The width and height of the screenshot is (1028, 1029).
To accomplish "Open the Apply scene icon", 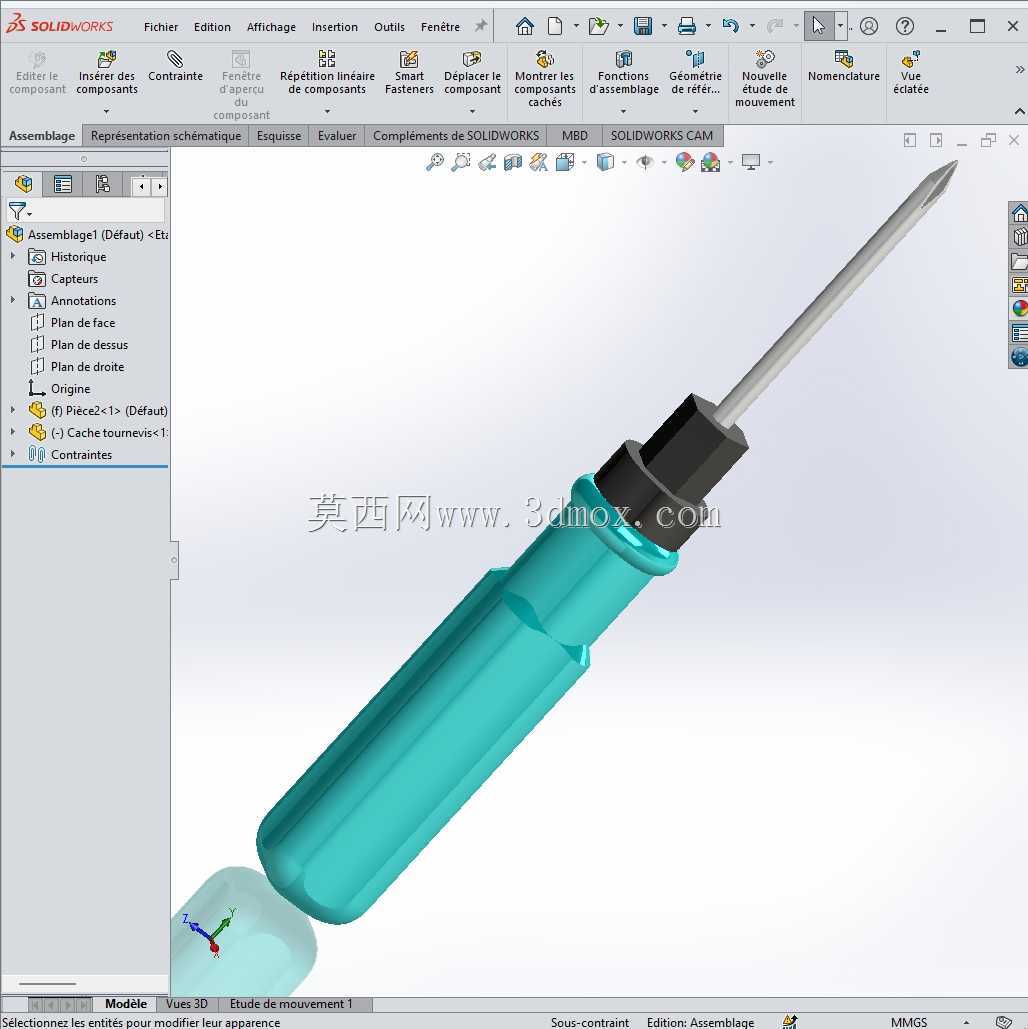I will coord(710,162).
